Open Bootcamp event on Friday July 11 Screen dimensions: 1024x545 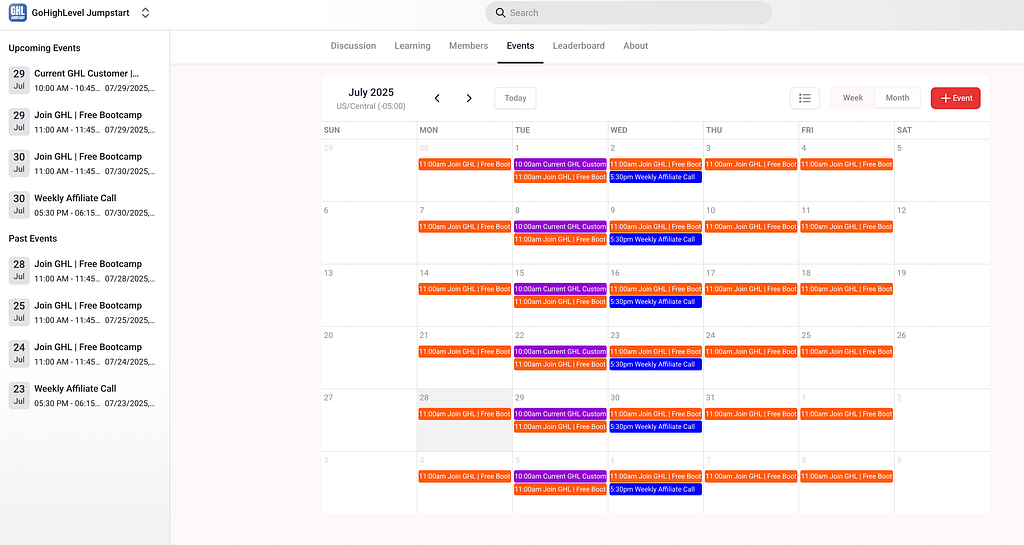[846, 226]
